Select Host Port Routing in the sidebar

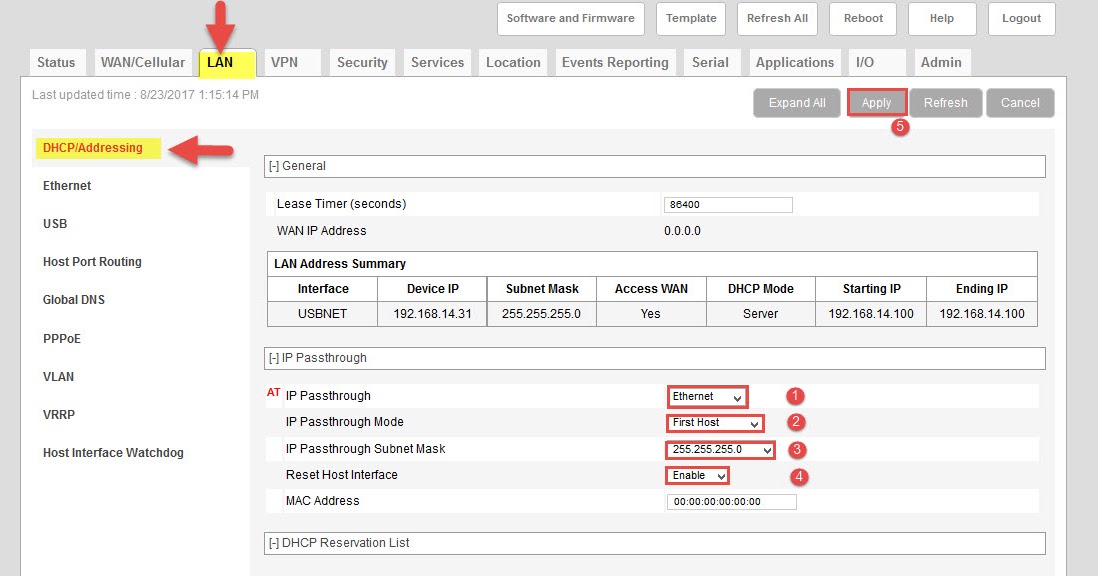91,261
